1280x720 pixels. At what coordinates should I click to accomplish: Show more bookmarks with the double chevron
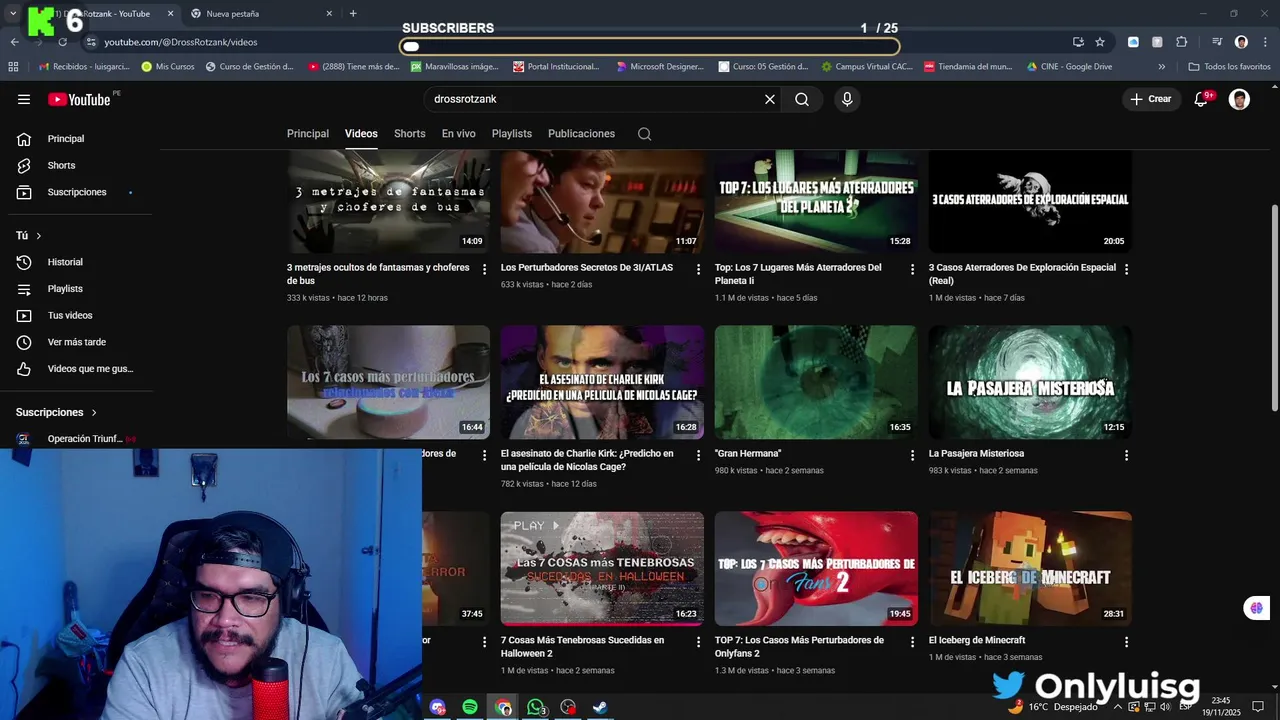click(x=1161, y=67)
